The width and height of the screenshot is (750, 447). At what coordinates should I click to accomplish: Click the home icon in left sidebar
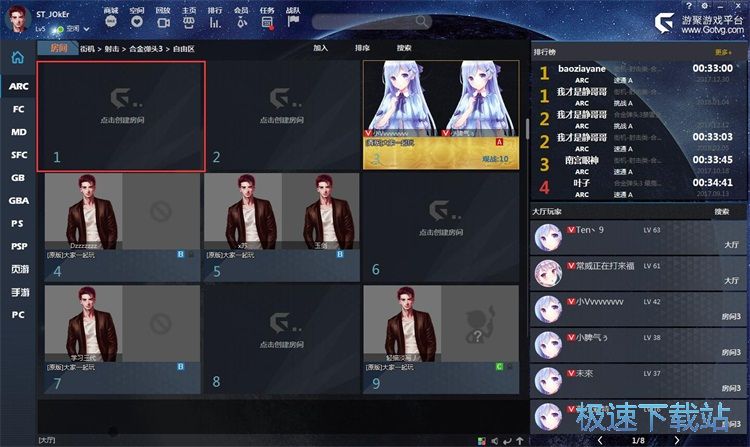click(18, 57)
